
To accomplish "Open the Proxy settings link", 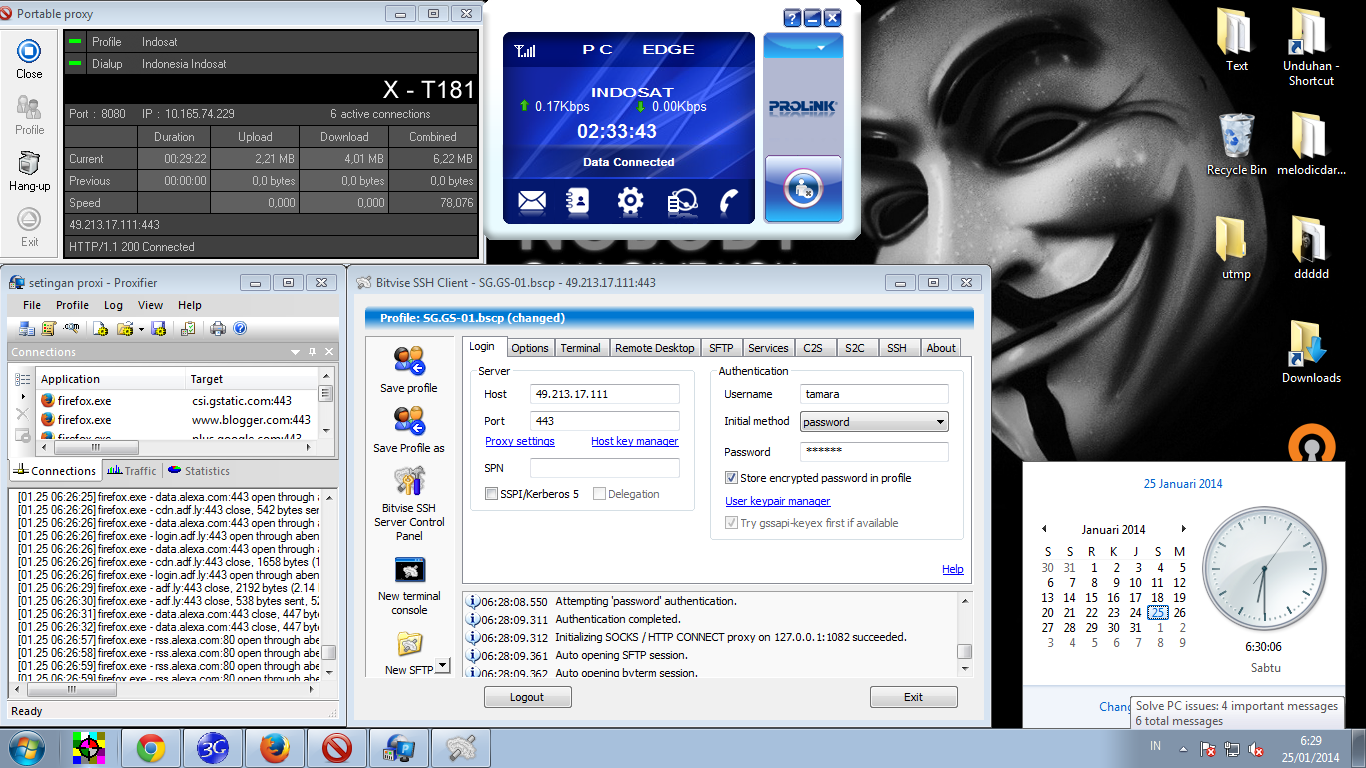I will [x=520, y=441].
